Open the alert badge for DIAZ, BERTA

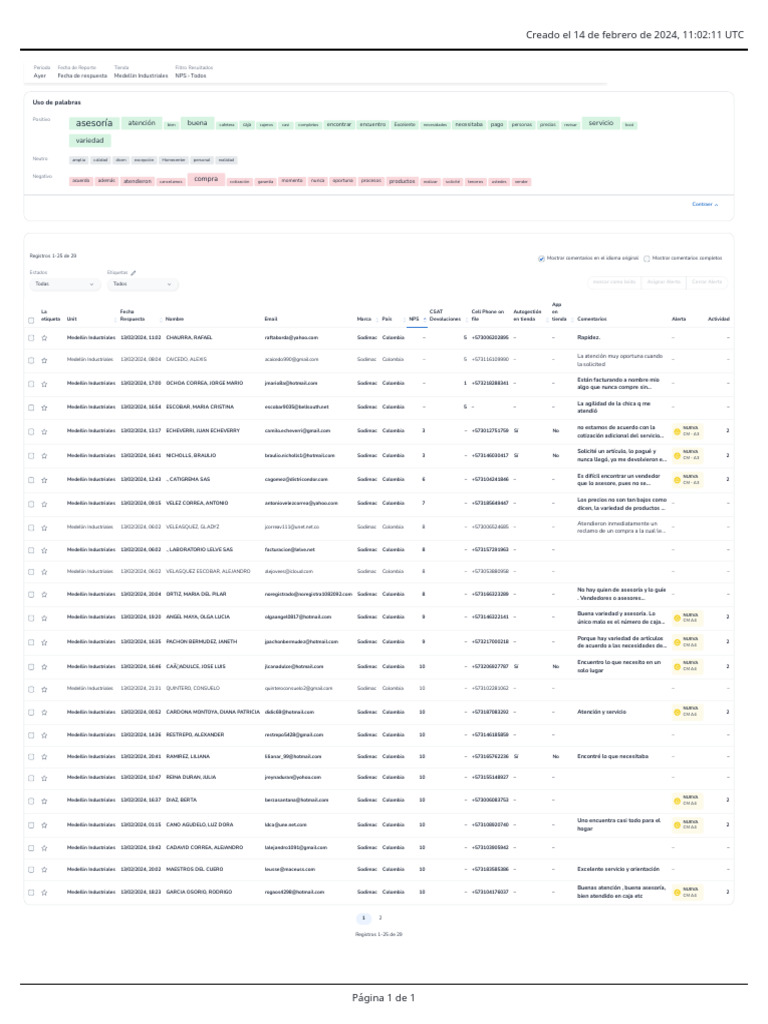687,801
